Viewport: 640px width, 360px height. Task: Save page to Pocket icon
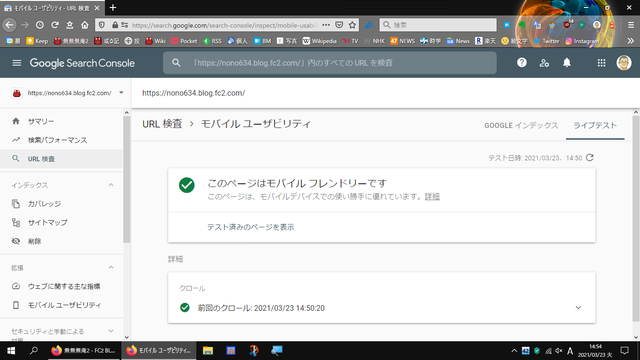tap(339, 25)
